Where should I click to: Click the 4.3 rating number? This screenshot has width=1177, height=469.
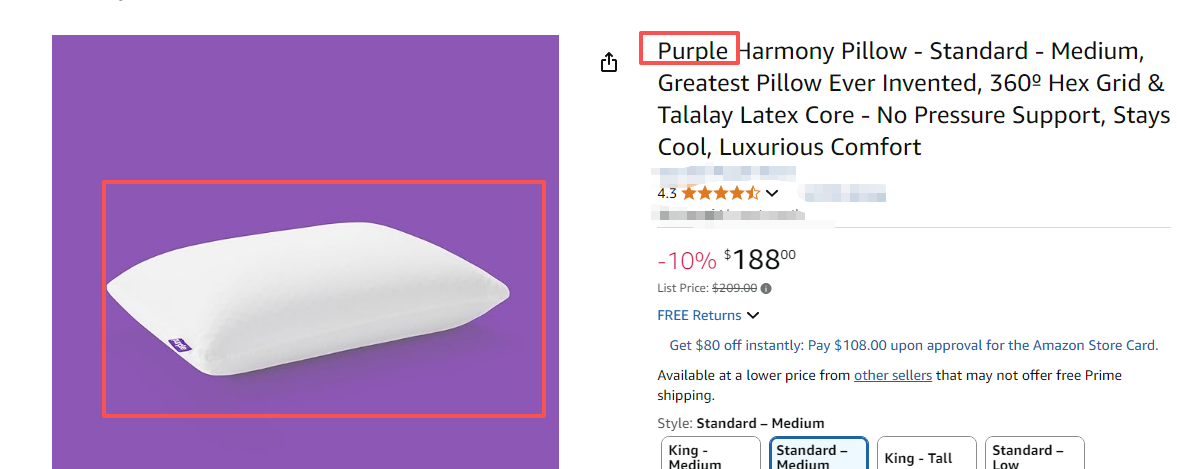667,193
